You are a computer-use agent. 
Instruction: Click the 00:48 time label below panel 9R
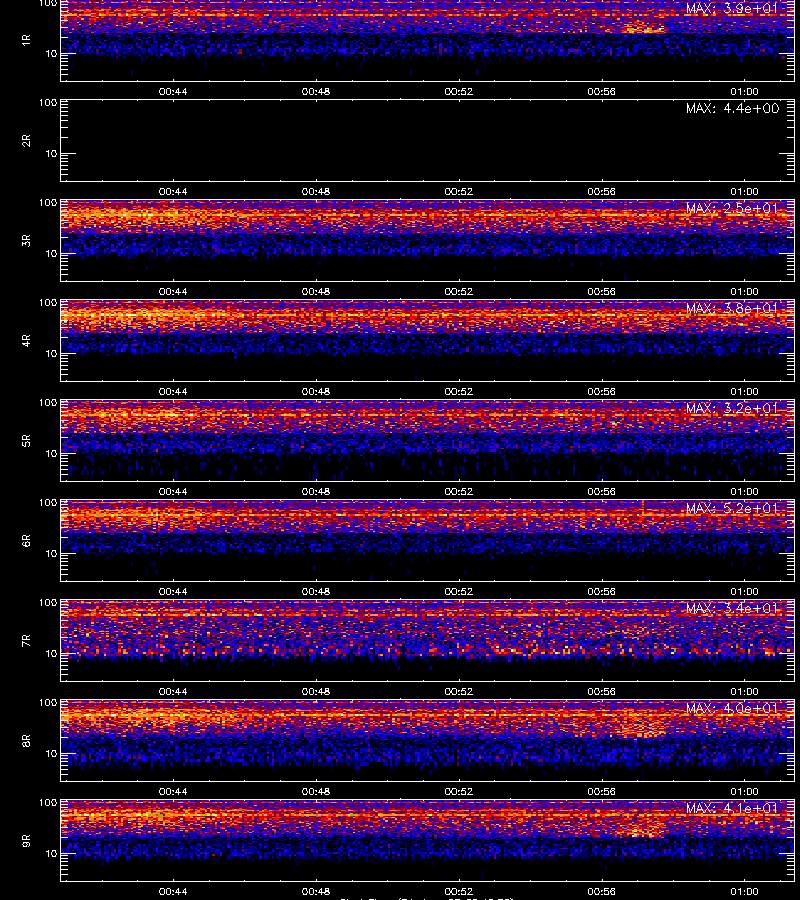click(x=316, y=891)
